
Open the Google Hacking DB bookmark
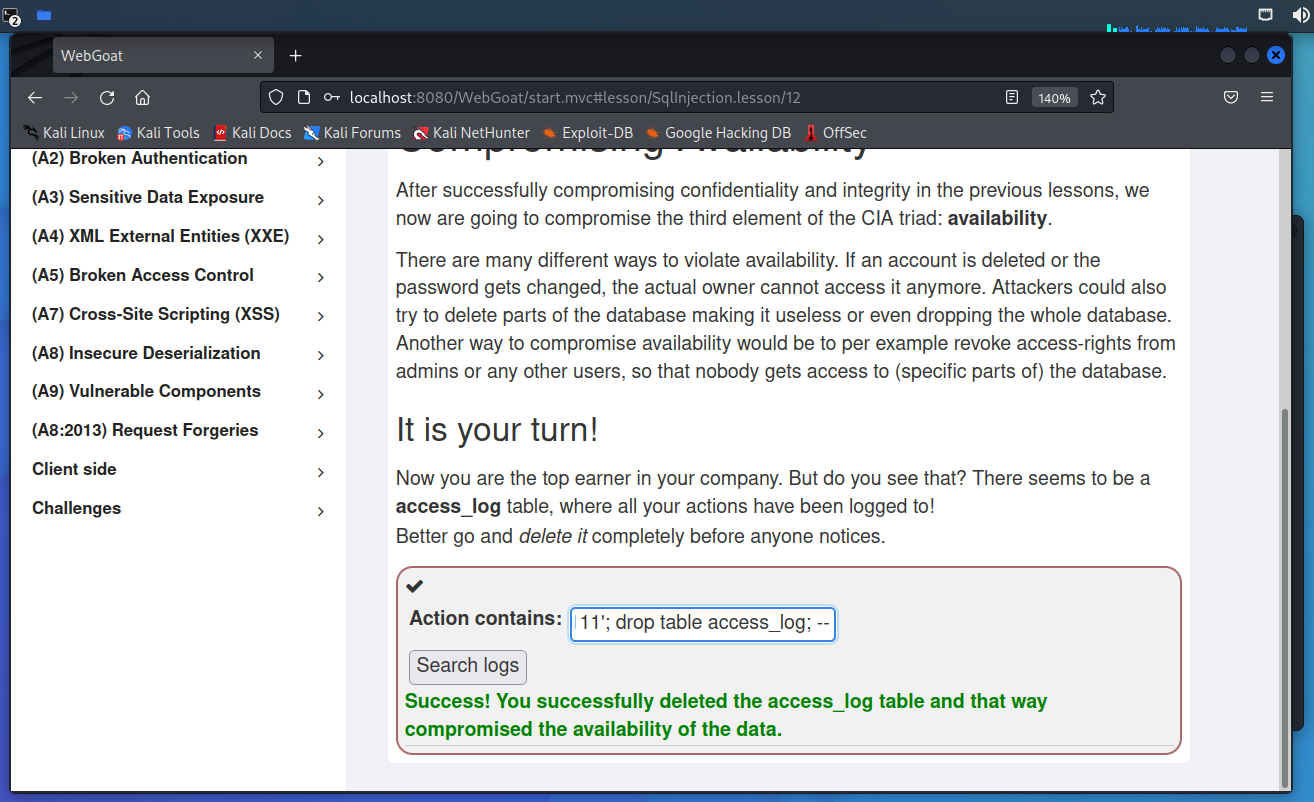click(x=718, y=133)
